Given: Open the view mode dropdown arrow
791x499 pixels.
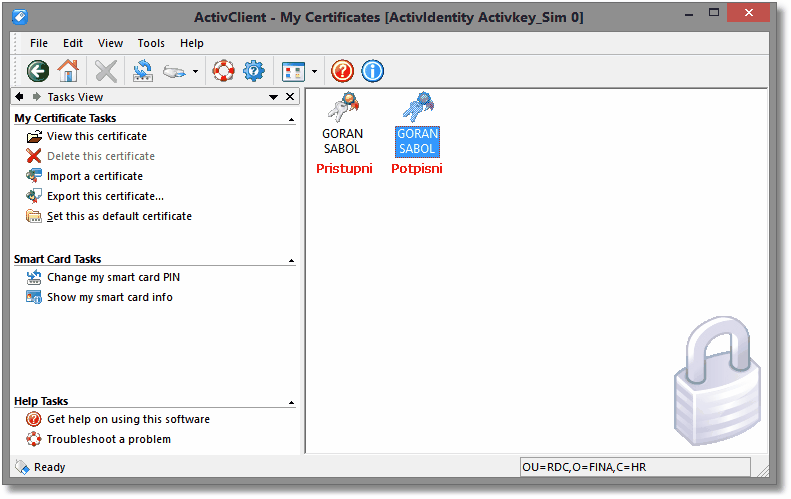Looking at the screenshot, I should point(314,72).
